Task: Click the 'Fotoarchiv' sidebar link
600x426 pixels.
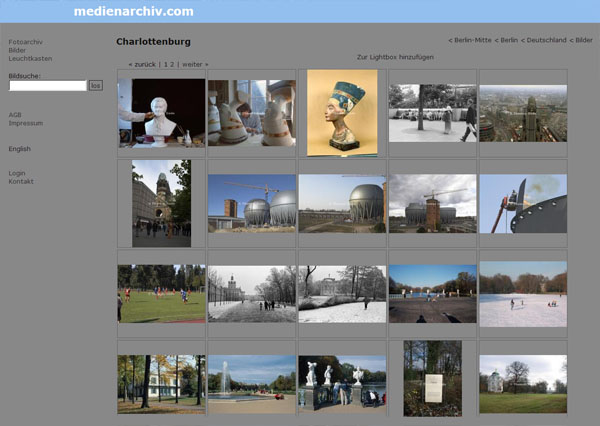Action: tap(25, 42)
